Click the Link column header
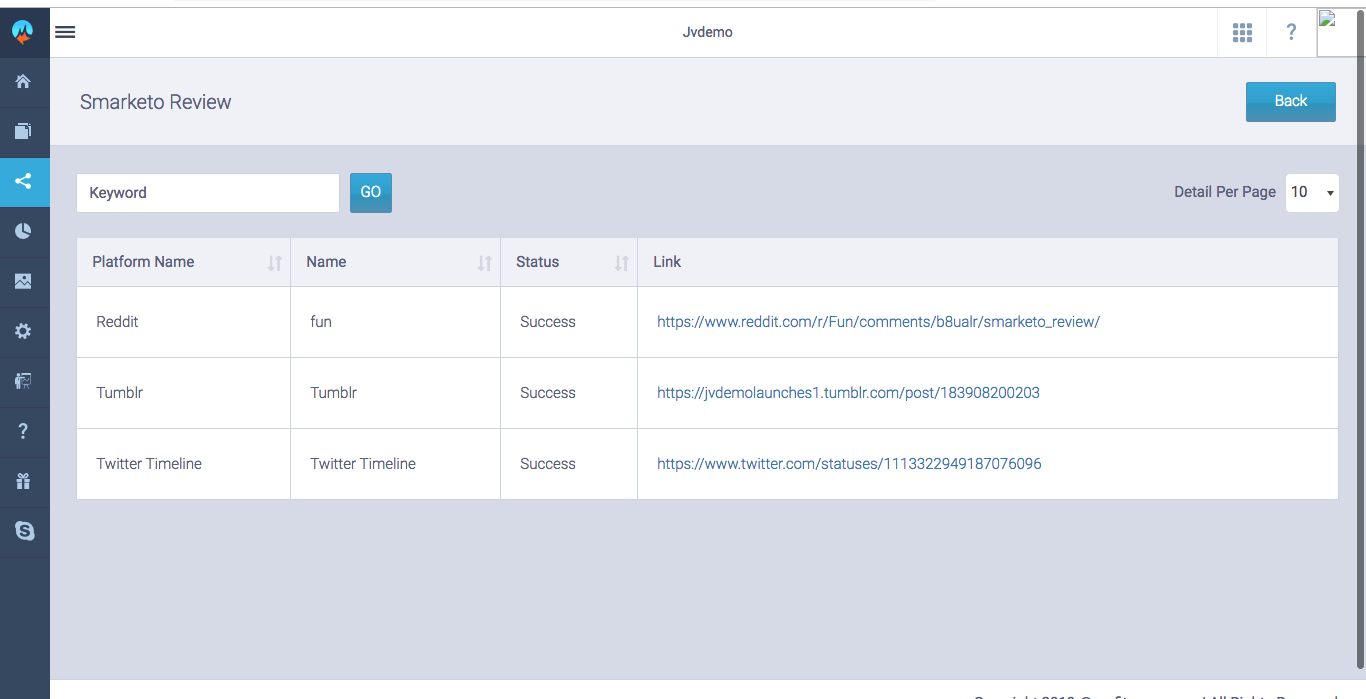 click(x=667, y=262)
